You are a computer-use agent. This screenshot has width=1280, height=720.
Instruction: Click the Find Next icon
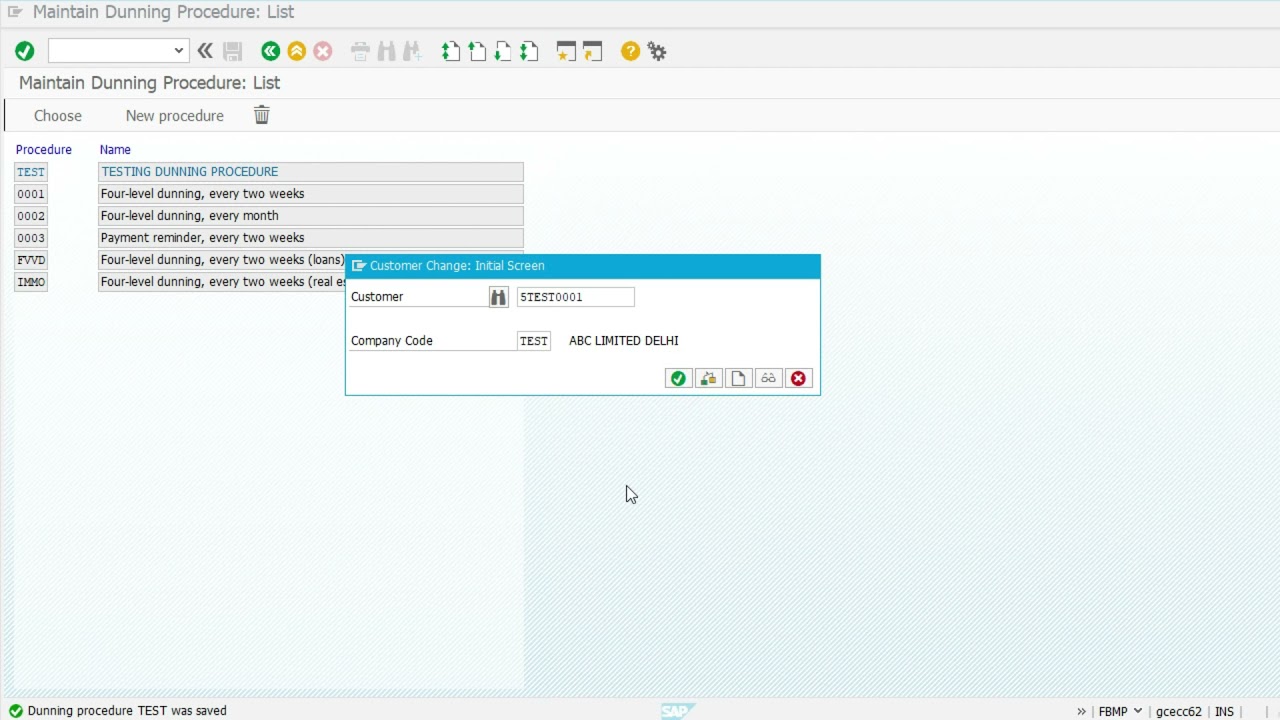pyautogui.click(x=411, y=51)
